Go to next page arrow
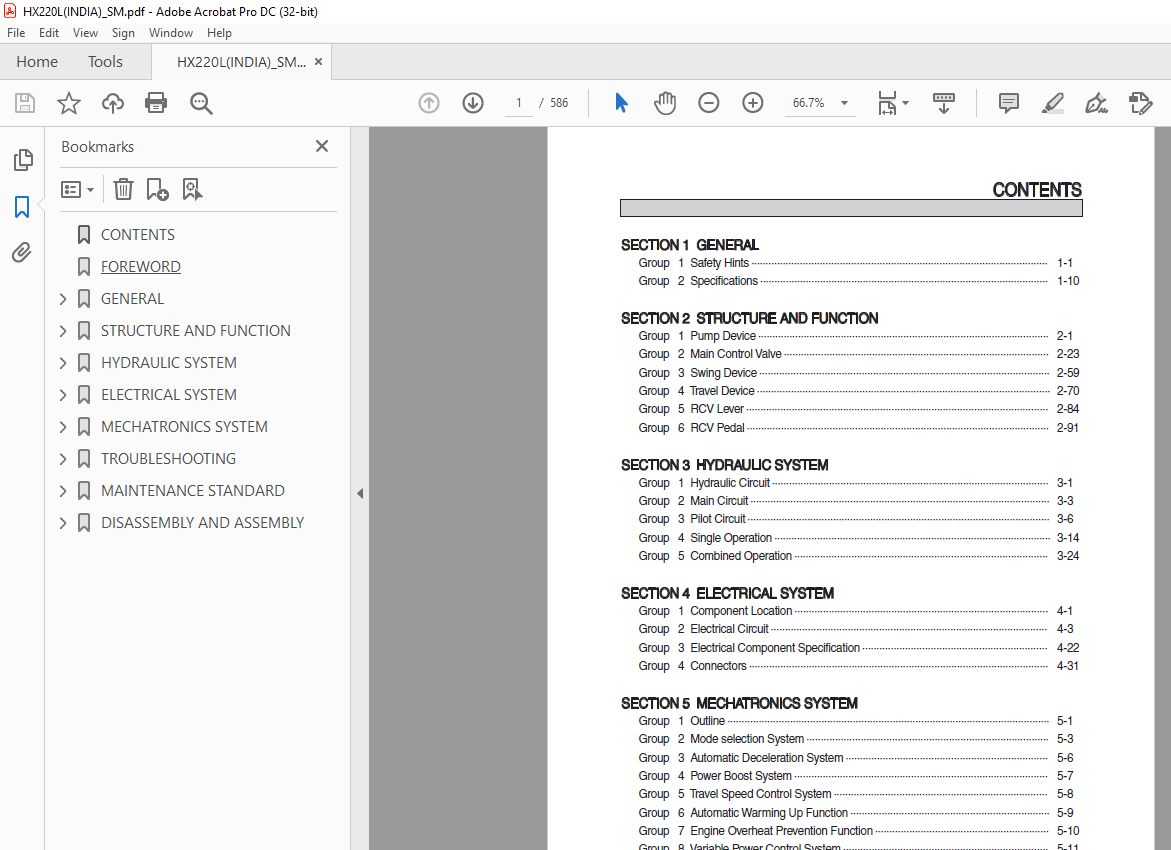Screen dimensions: 1171x850 pos(473,103)
